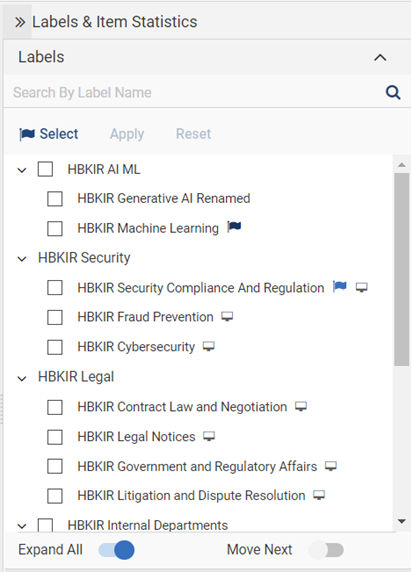The width and height of the screenshot is (413, 572).
Task: Click monitor icon next to Litigation and Dispute Resolution
Action: [x=319, y=495]
